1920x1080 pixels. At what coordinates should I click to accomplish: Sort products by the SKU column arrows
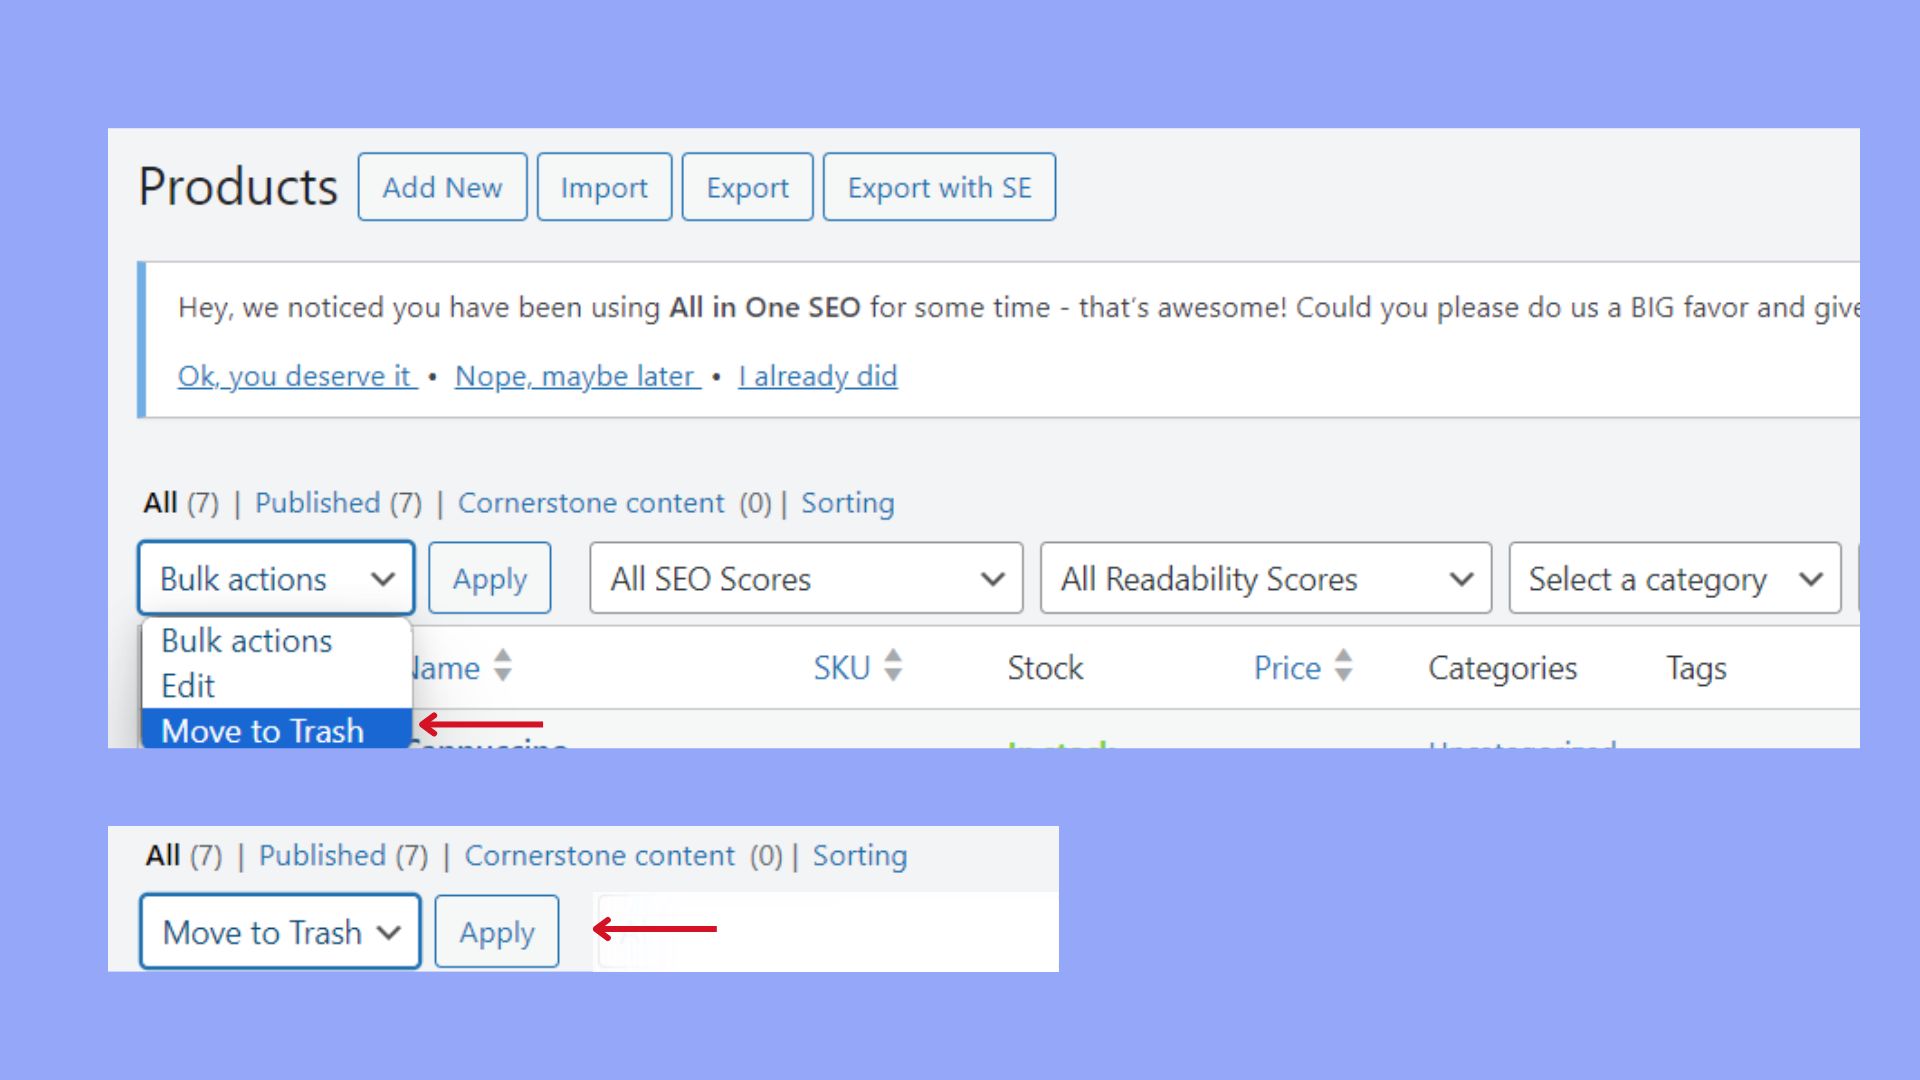(x=893, y=667)
